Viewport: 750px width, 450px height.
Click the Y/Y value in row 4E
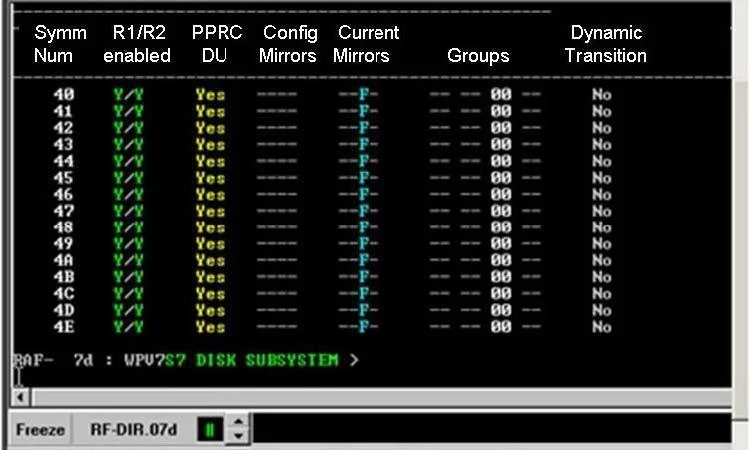[x=128, y=327]
